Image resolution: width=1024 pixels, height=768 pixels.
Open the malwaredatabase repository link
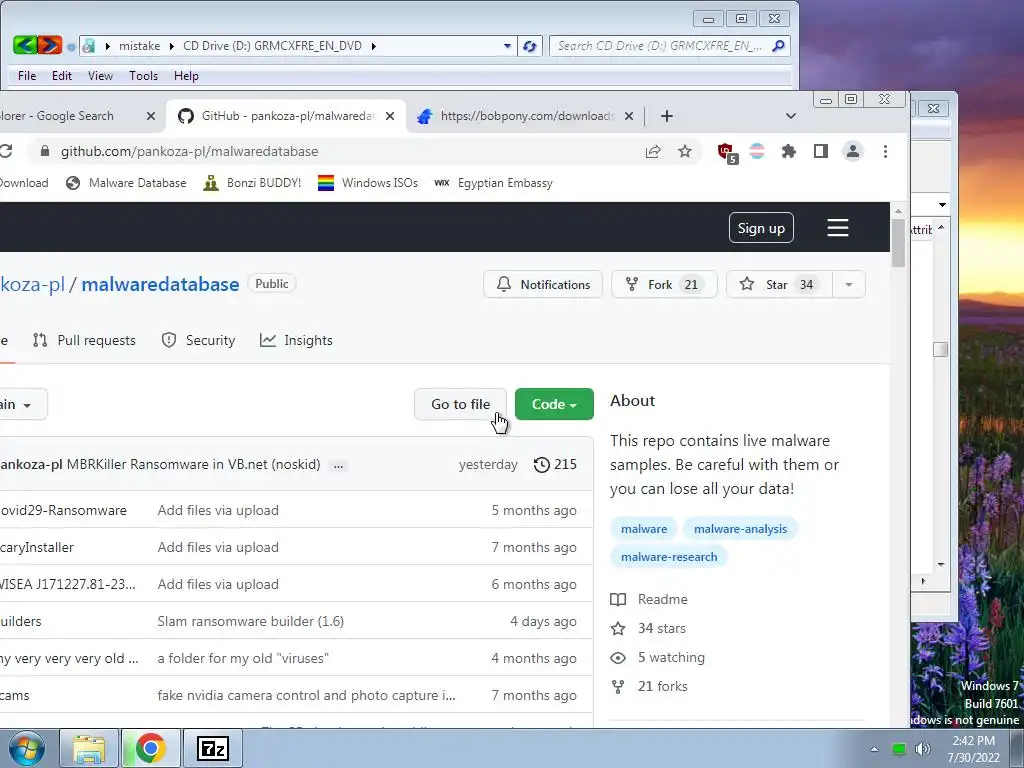coord(160,284)
